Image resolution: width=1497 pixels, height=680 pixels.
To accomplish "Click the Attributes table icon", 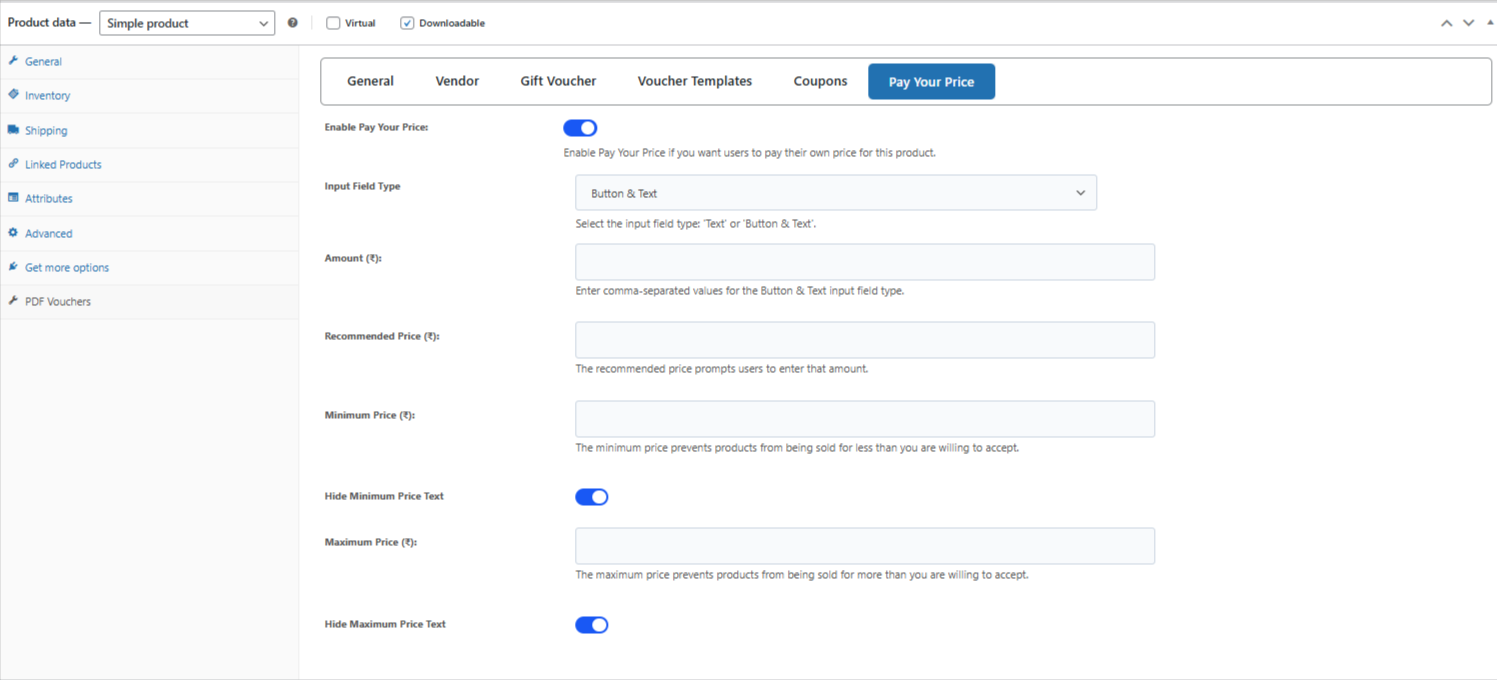I will [x=13, y=198].
